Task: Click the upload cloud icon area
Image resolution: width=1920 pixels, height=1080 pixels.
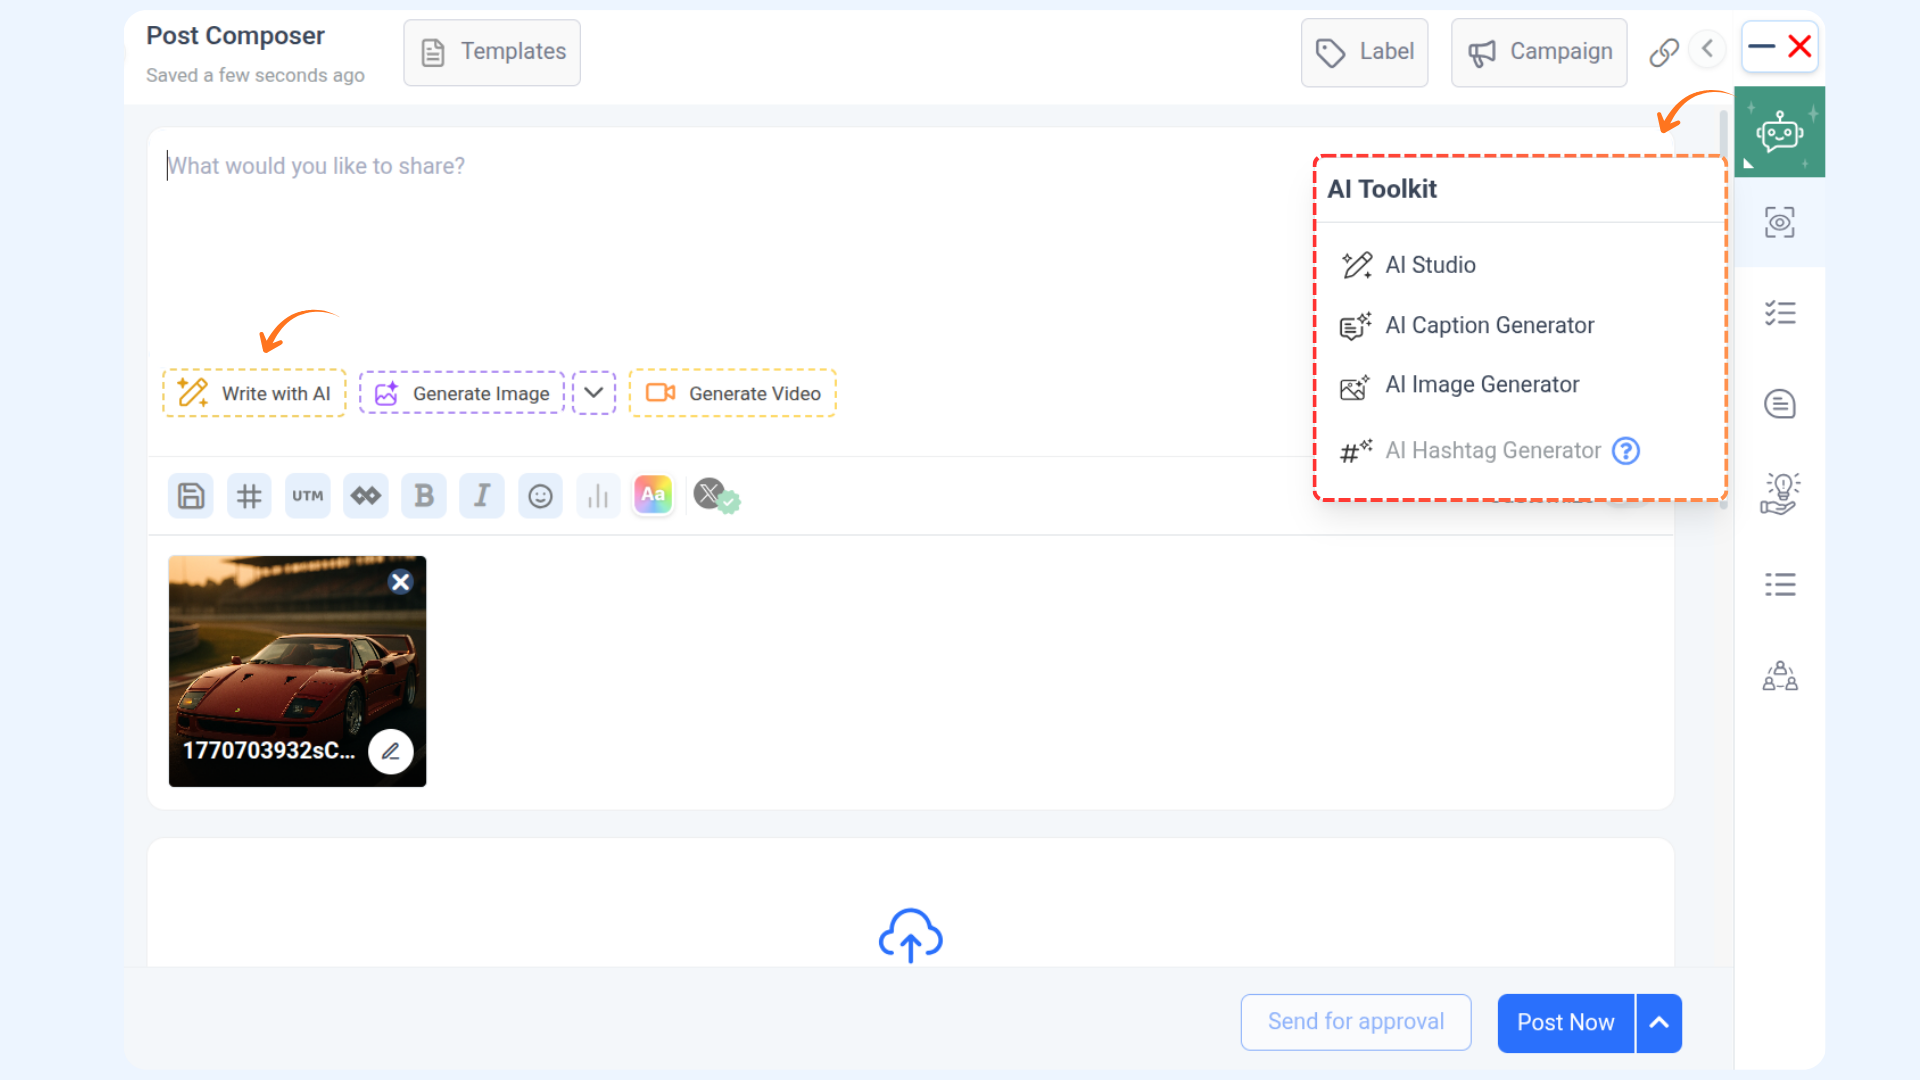Action: point(910,936)
